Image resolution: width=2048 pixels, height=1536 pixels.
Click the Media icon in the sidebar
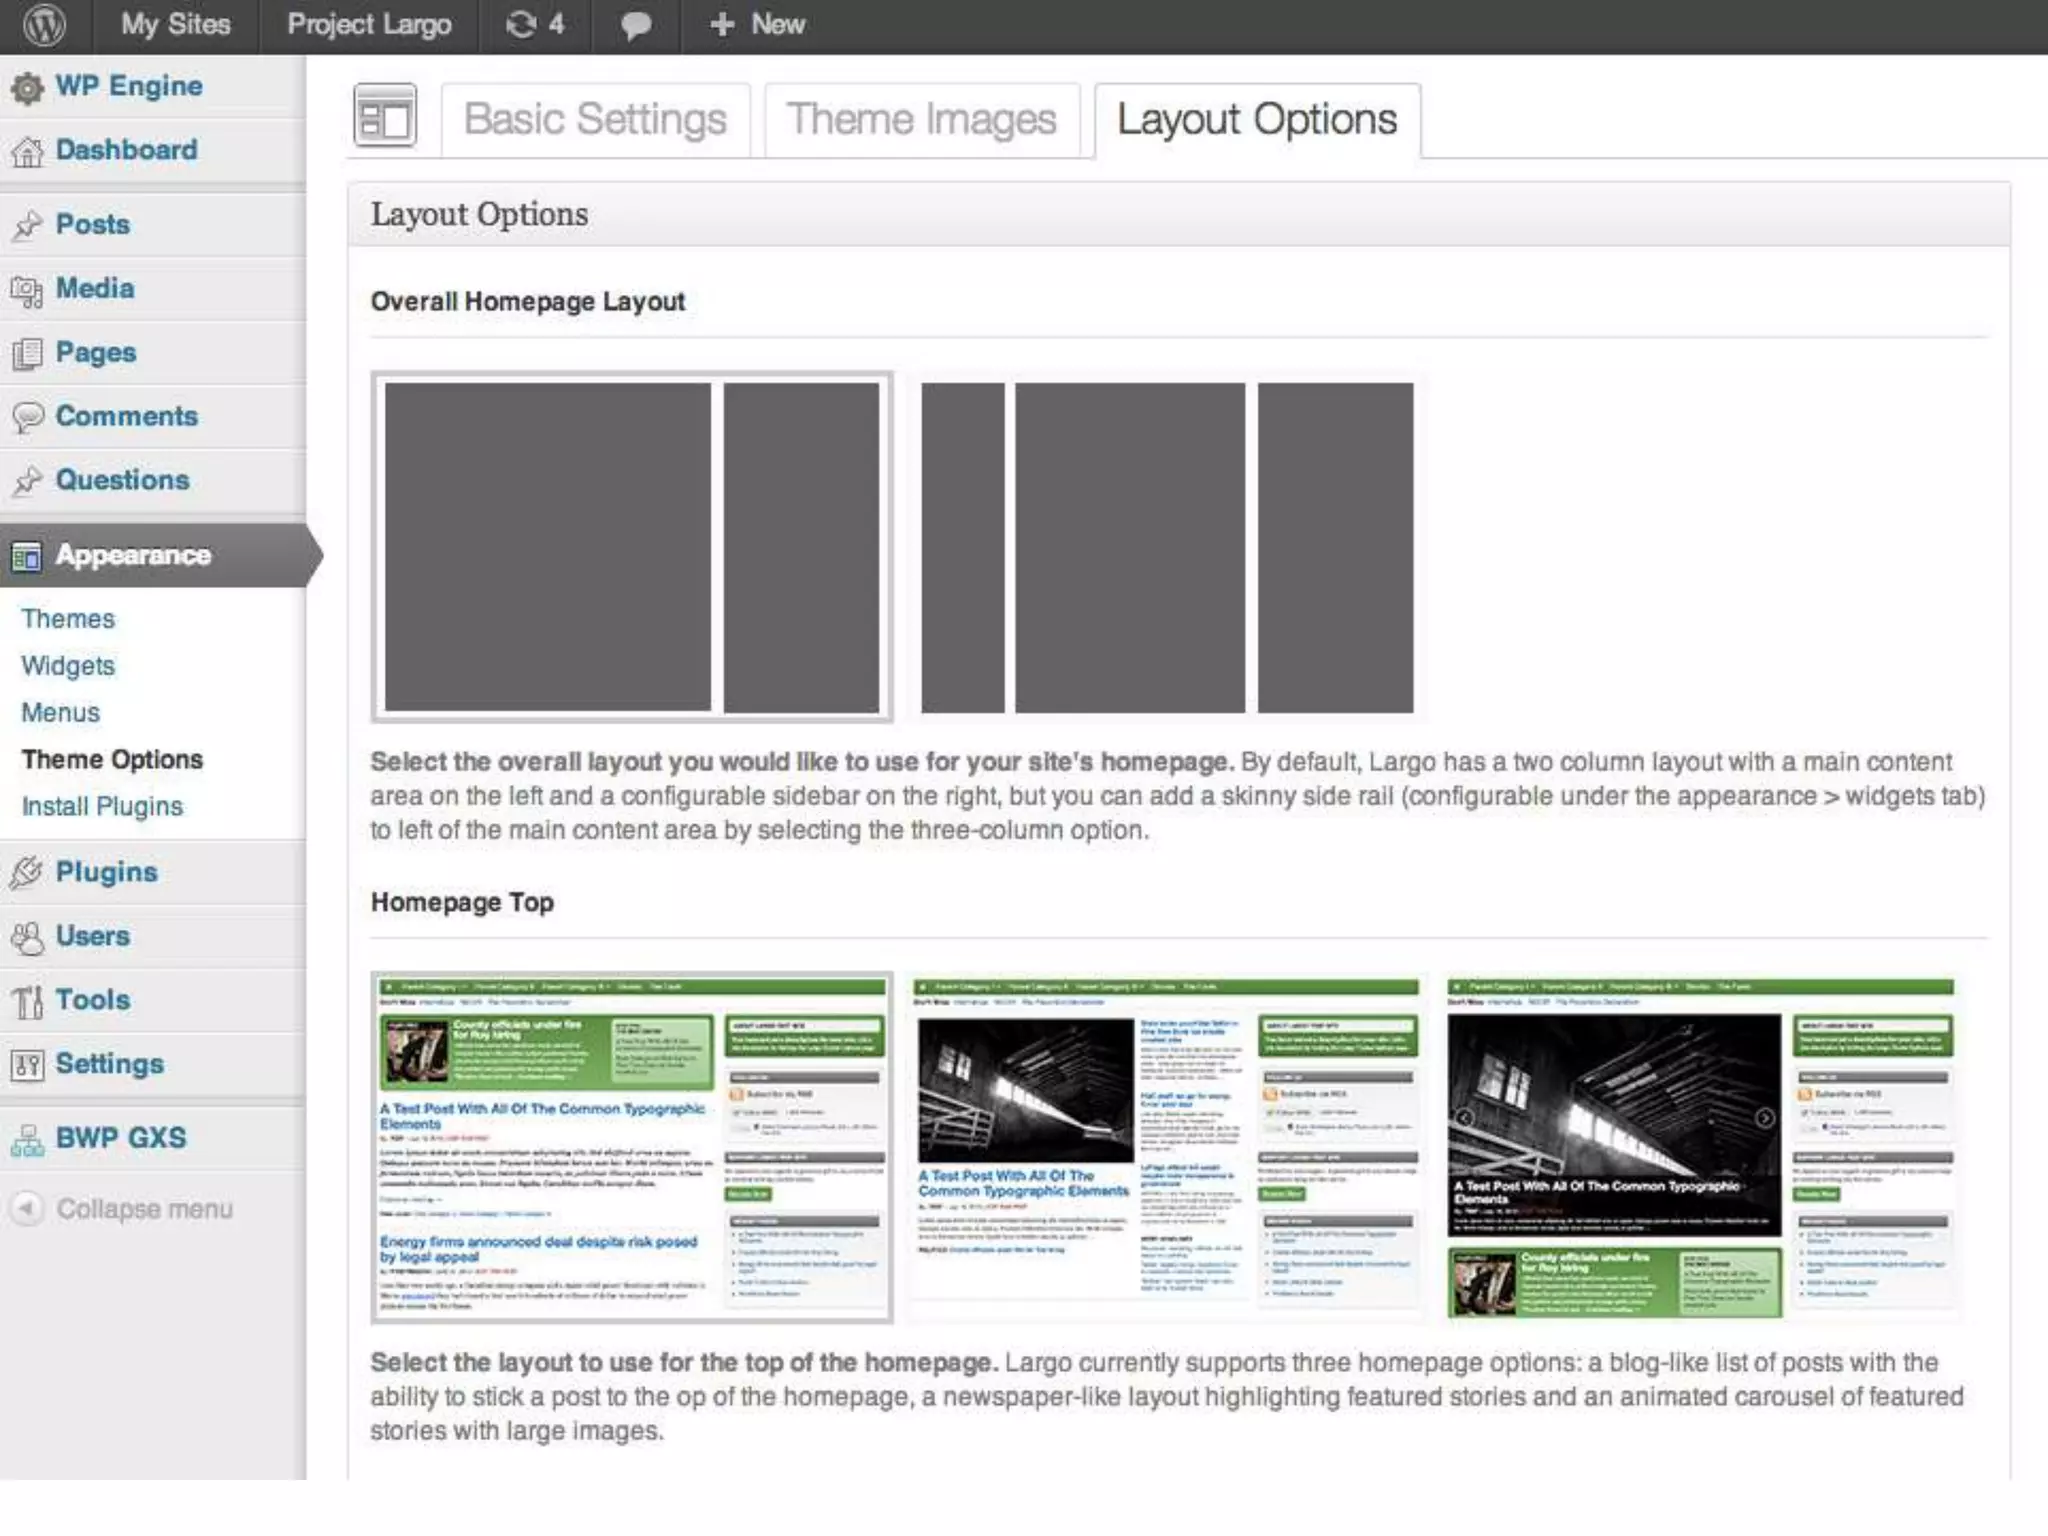27,290
